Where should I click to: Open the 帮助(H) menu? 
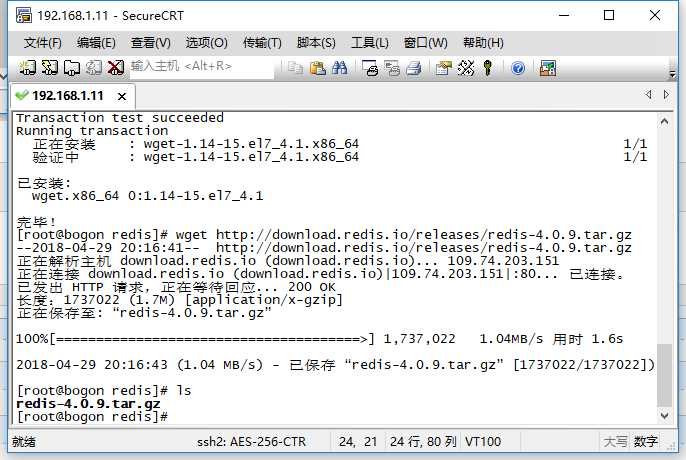tap(483, 43)
